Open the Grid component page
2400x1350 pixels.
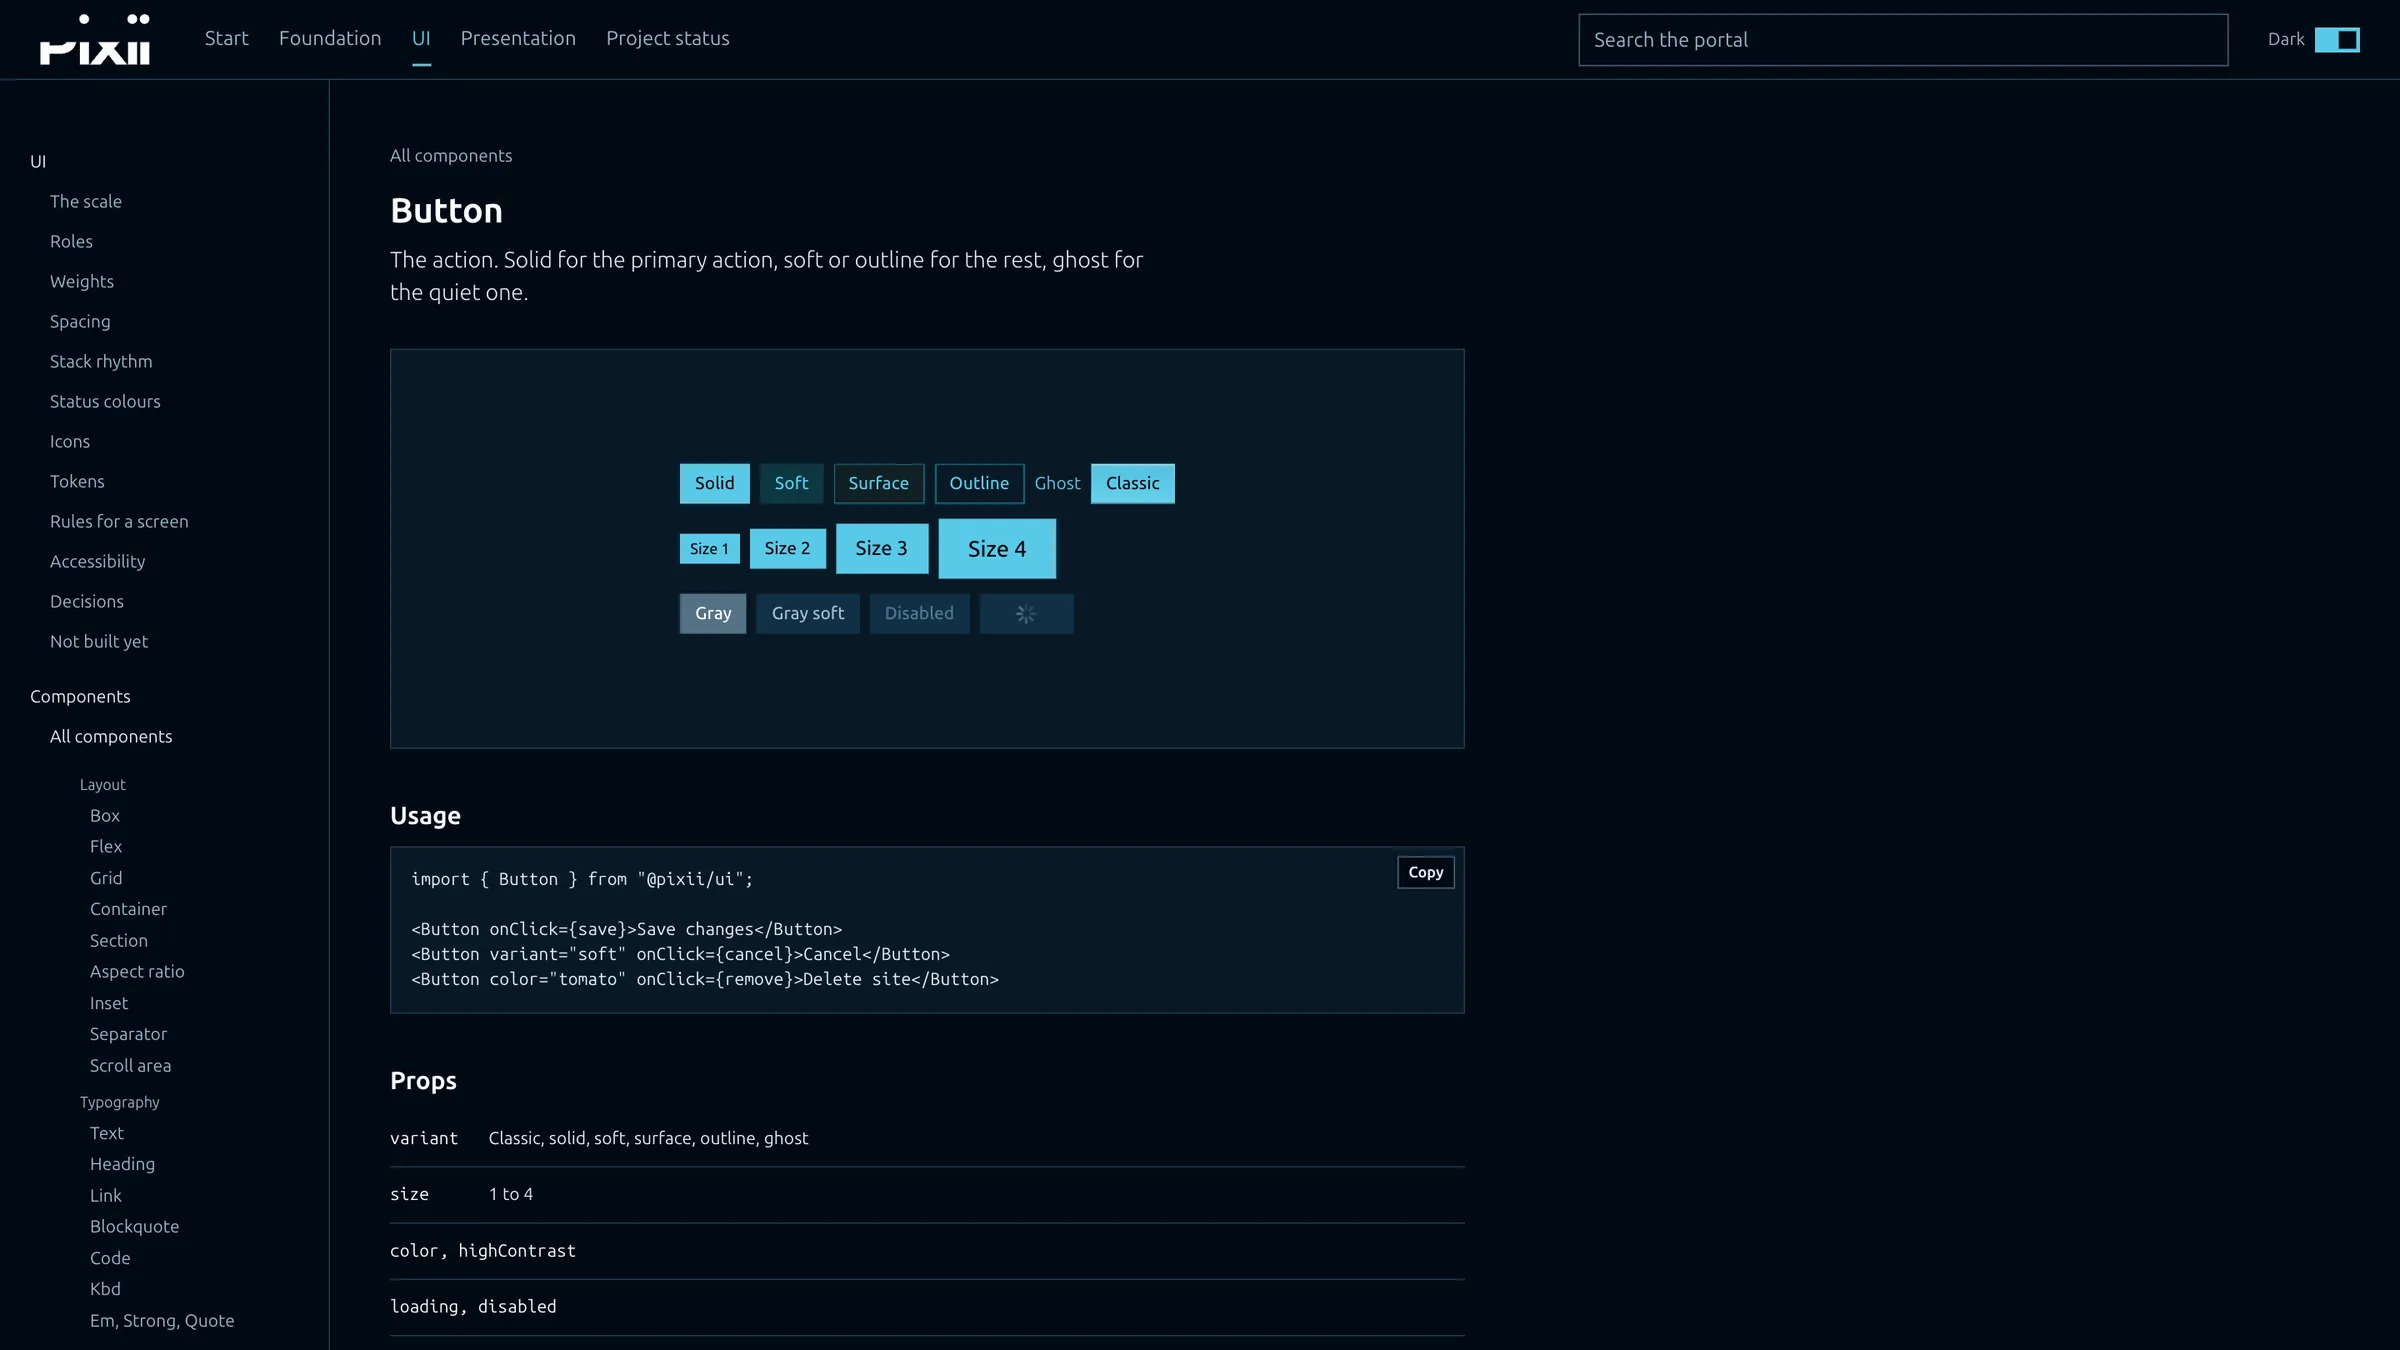pyautogui.click(x=106, y=878)
